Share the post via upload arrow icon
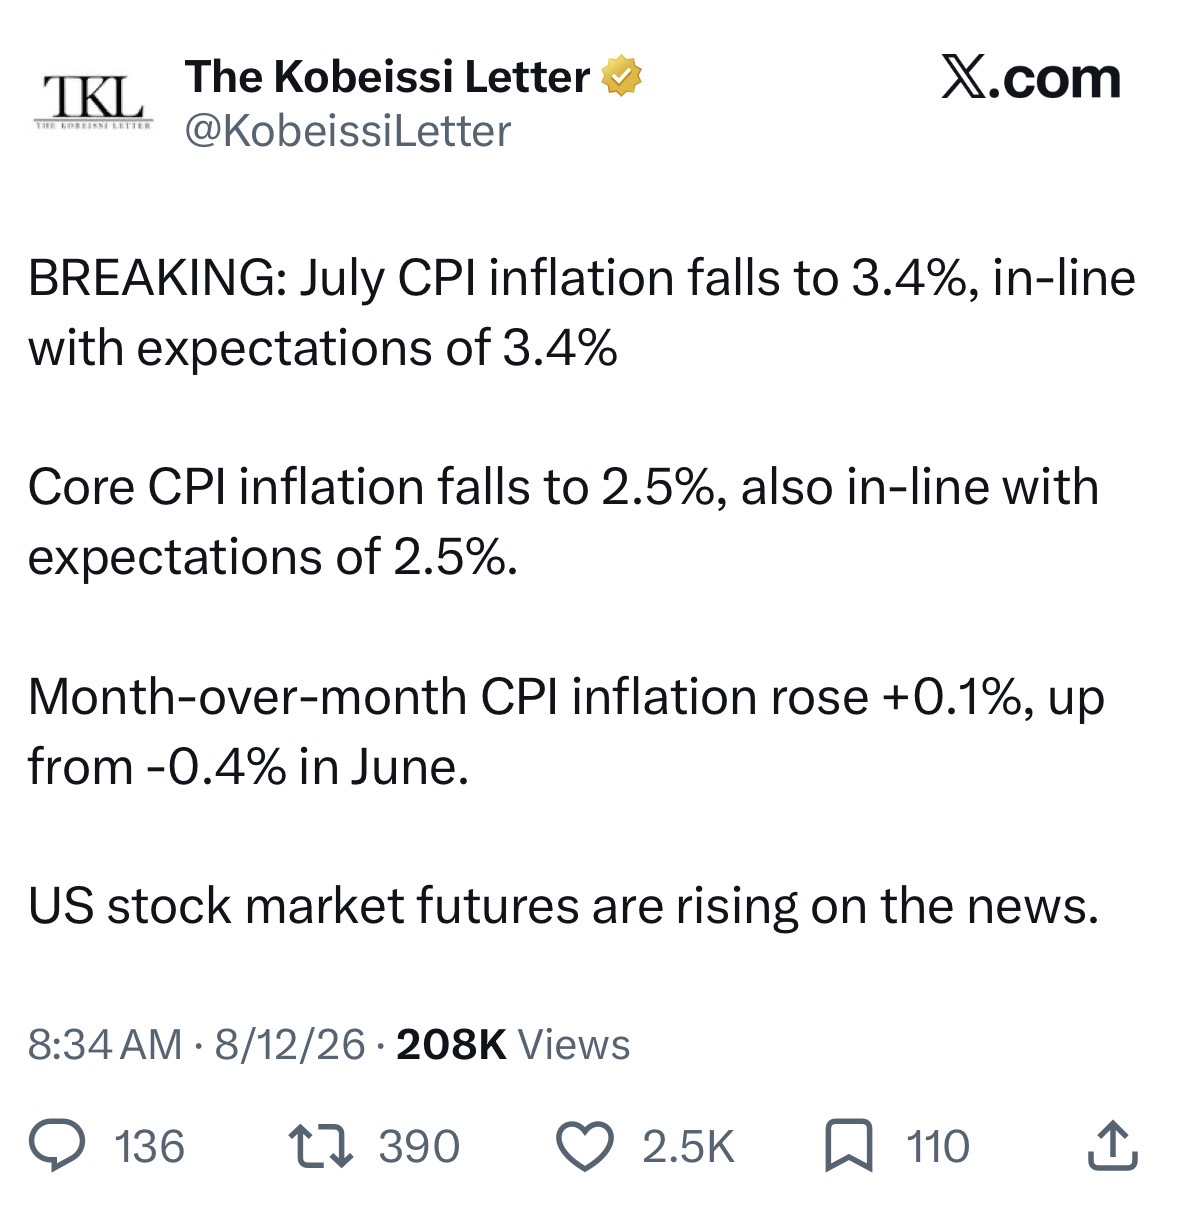 (1112, 1146)
